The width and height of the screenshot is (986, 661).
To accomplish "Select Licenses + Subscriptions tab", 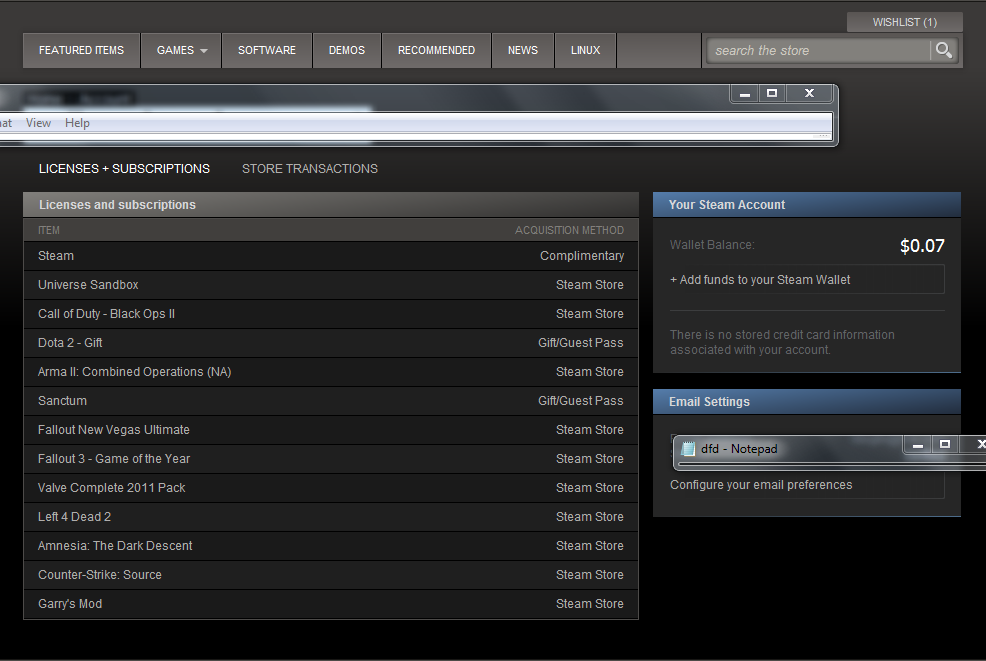I will coord(125,169).
